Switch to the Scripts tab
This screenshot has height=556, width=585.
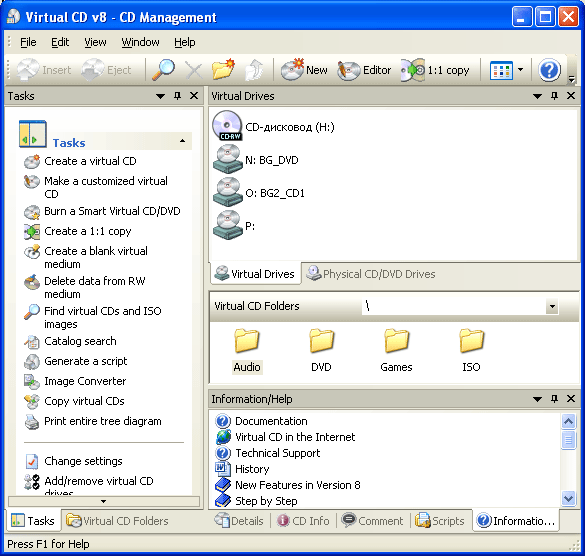click(x=440, y=521)
